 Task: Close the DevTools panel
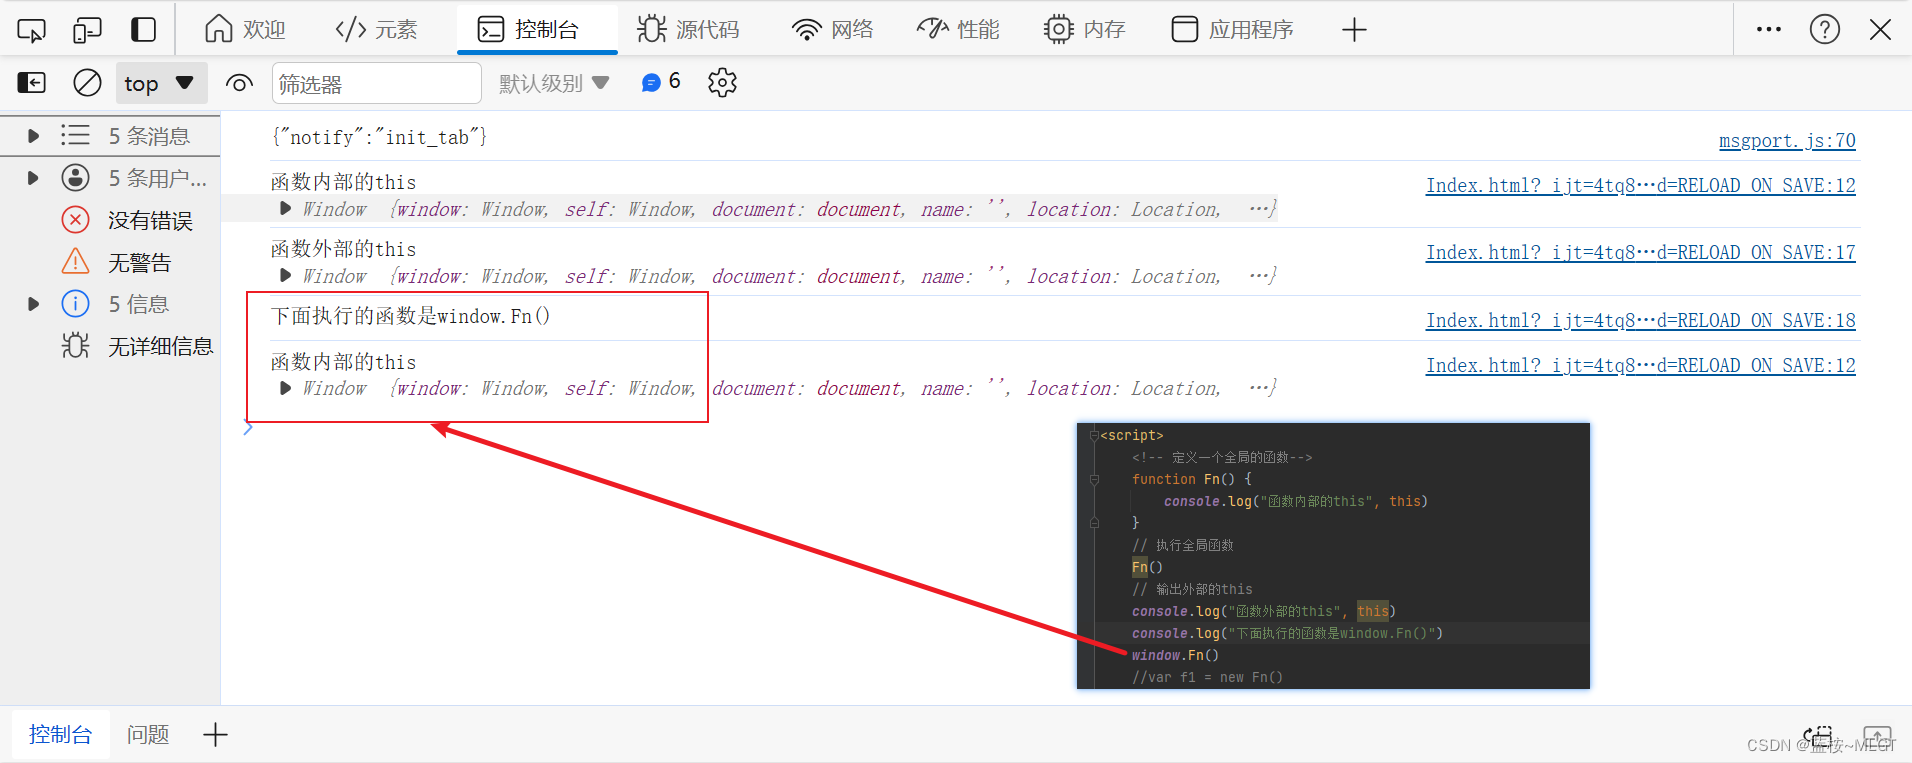pos(1880,30)
